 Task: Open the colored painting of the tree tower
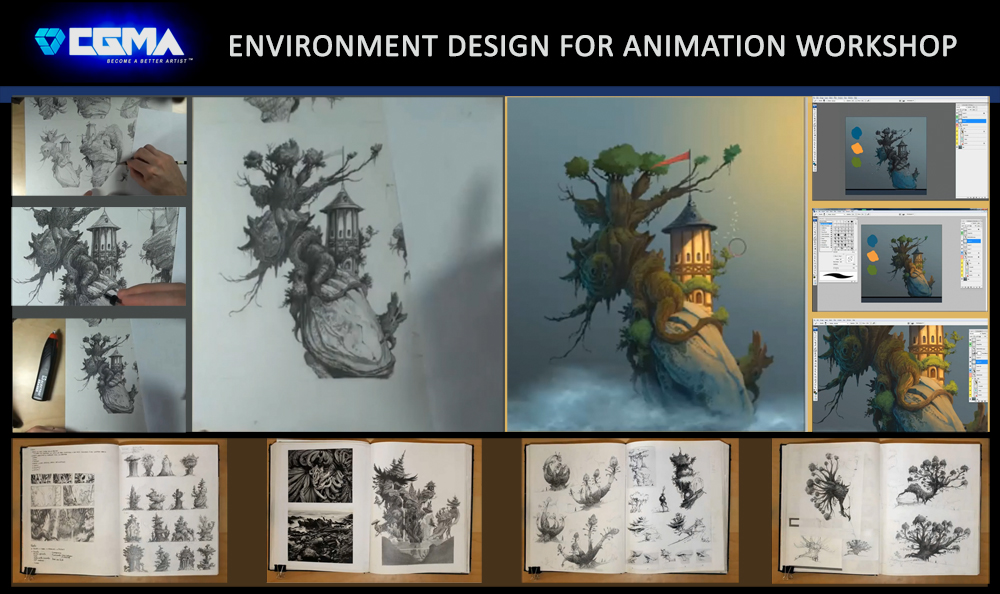[x=656, y=264]
